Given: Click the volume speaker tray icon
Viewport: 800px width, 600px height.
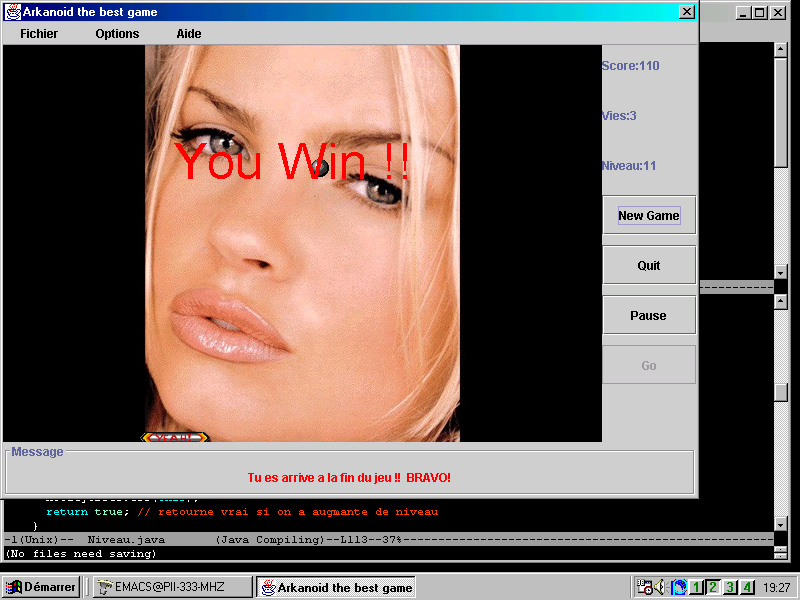Looking at the screenshot, I should [660, 587].
